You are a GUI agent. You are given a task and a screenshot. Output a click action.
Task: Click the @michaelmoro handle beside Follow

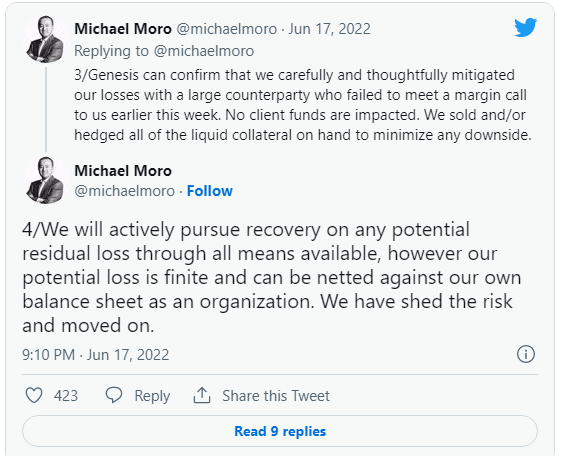coord(124,191)
